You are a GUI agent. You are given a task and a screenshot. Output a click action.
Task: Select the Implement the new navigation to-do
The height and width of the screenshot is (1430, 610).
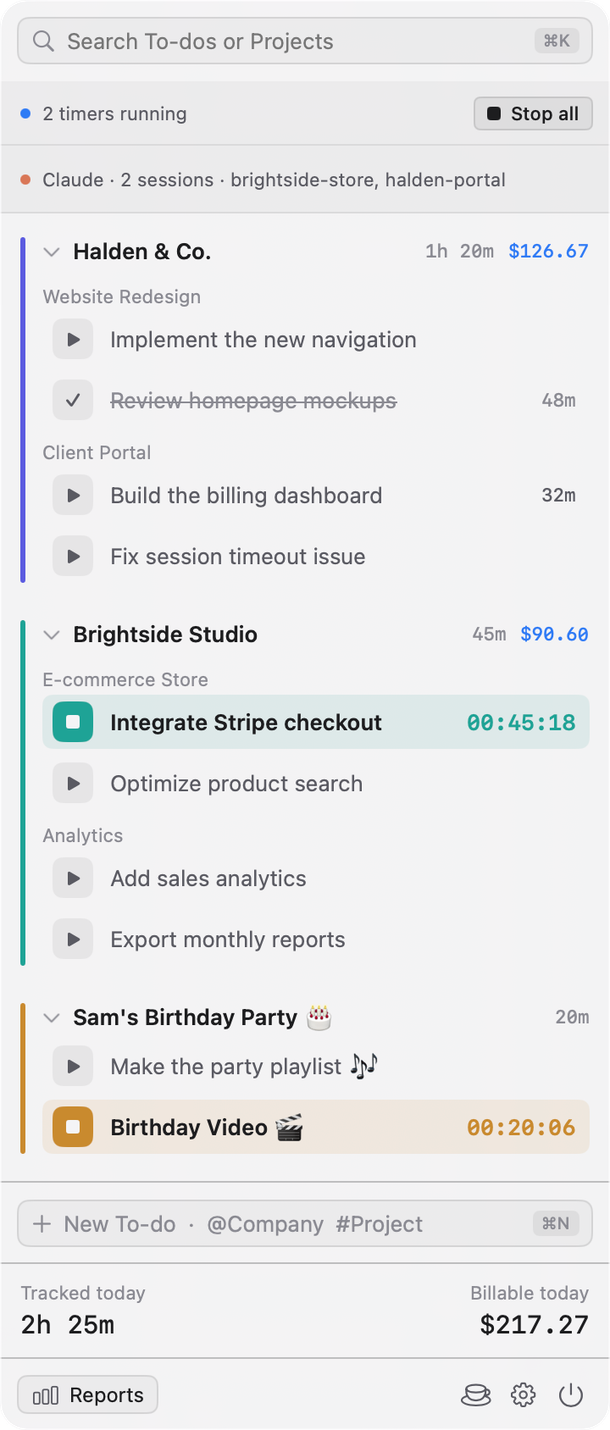pyautogui.click(x=263, y=340)
